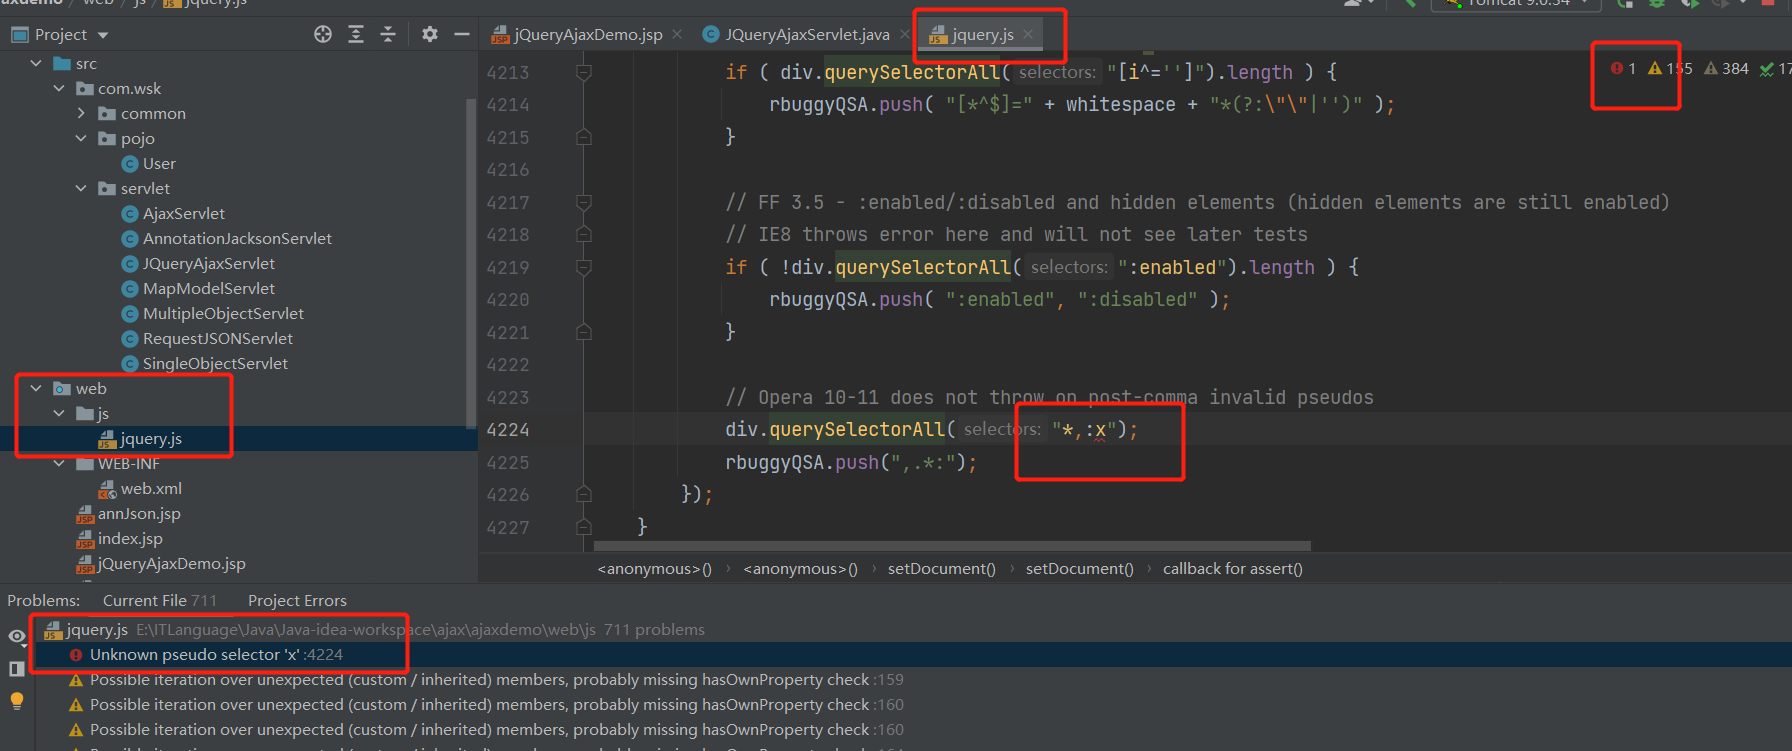
Task: Switch to JQueryAjaxDemo.jsp tab
Action: tap(588, 34)
